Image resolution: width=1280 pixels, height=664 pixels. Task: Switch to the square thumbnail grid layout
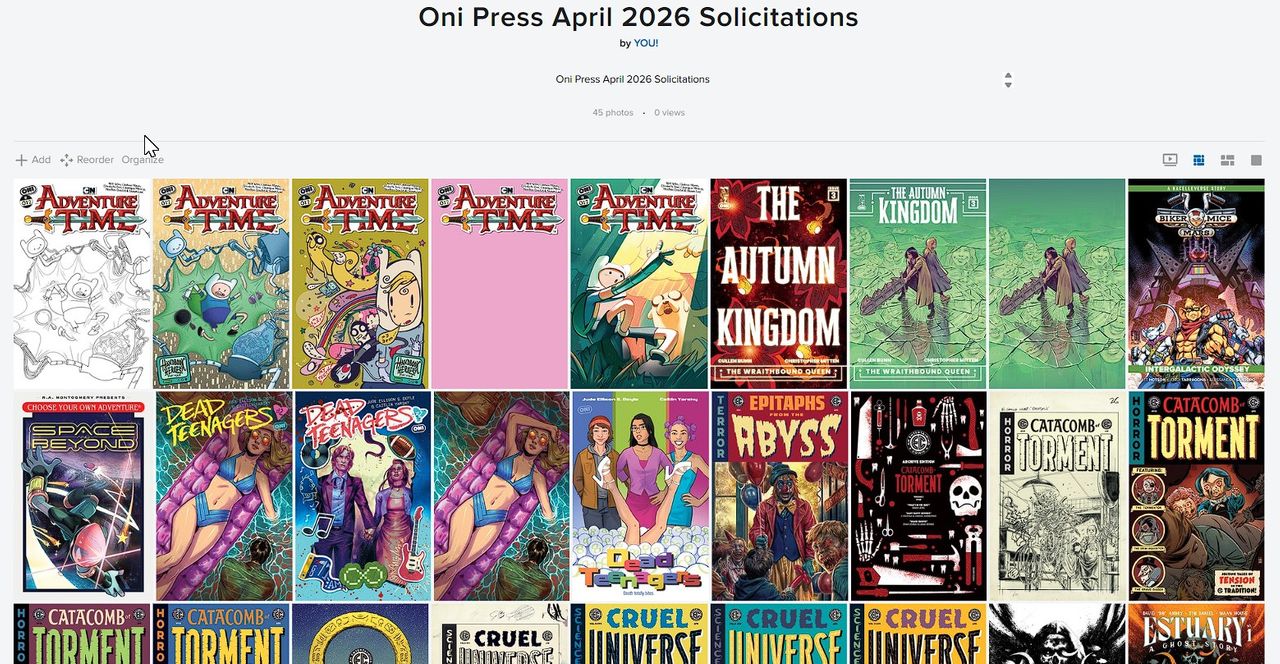click(1199, 160)
